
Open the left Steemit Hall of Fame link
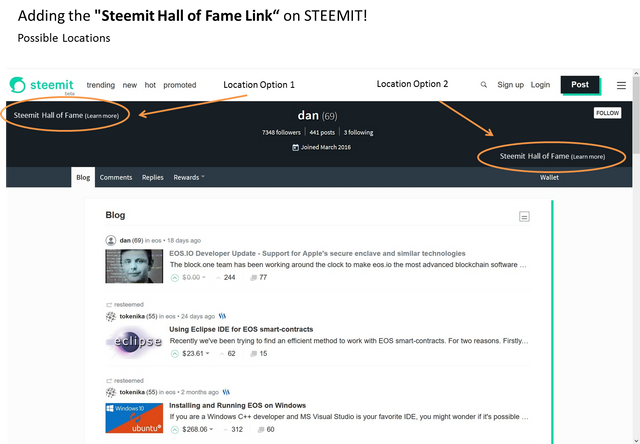tap(66, 115)
